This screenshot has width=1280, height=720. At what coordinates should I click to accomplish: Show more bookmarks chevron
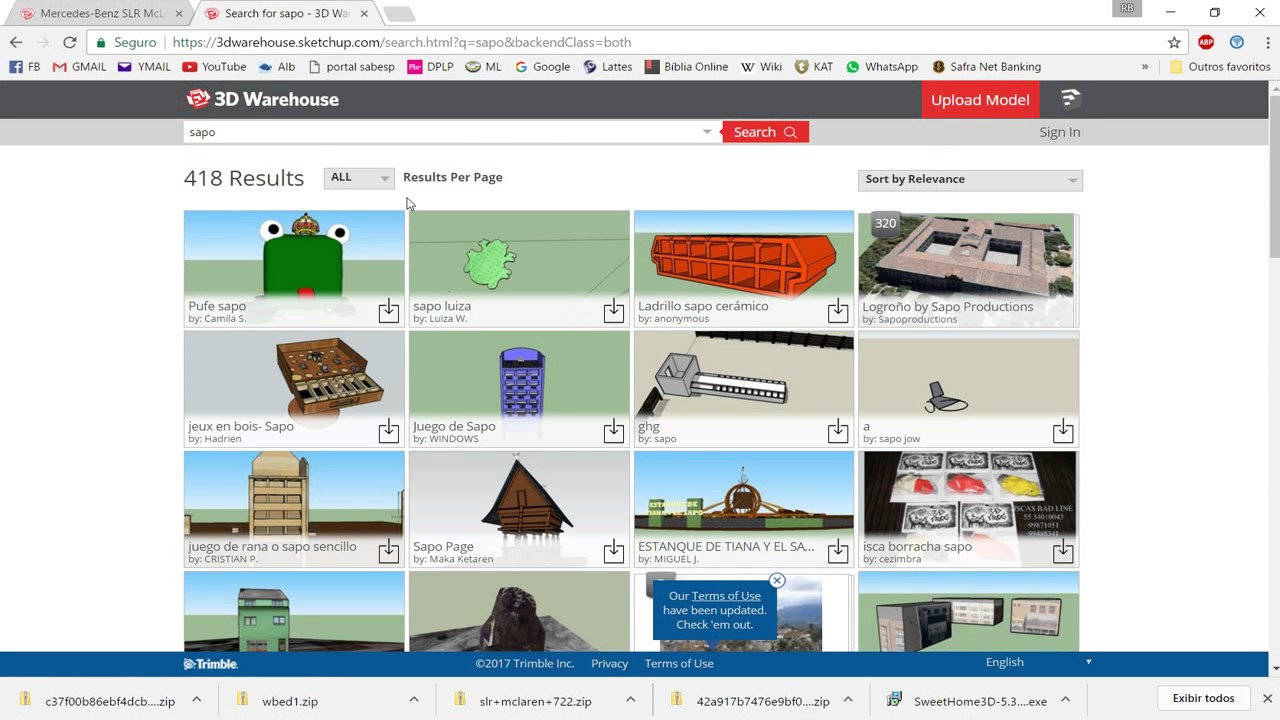pyautogui.click(x=1145, y=67)
